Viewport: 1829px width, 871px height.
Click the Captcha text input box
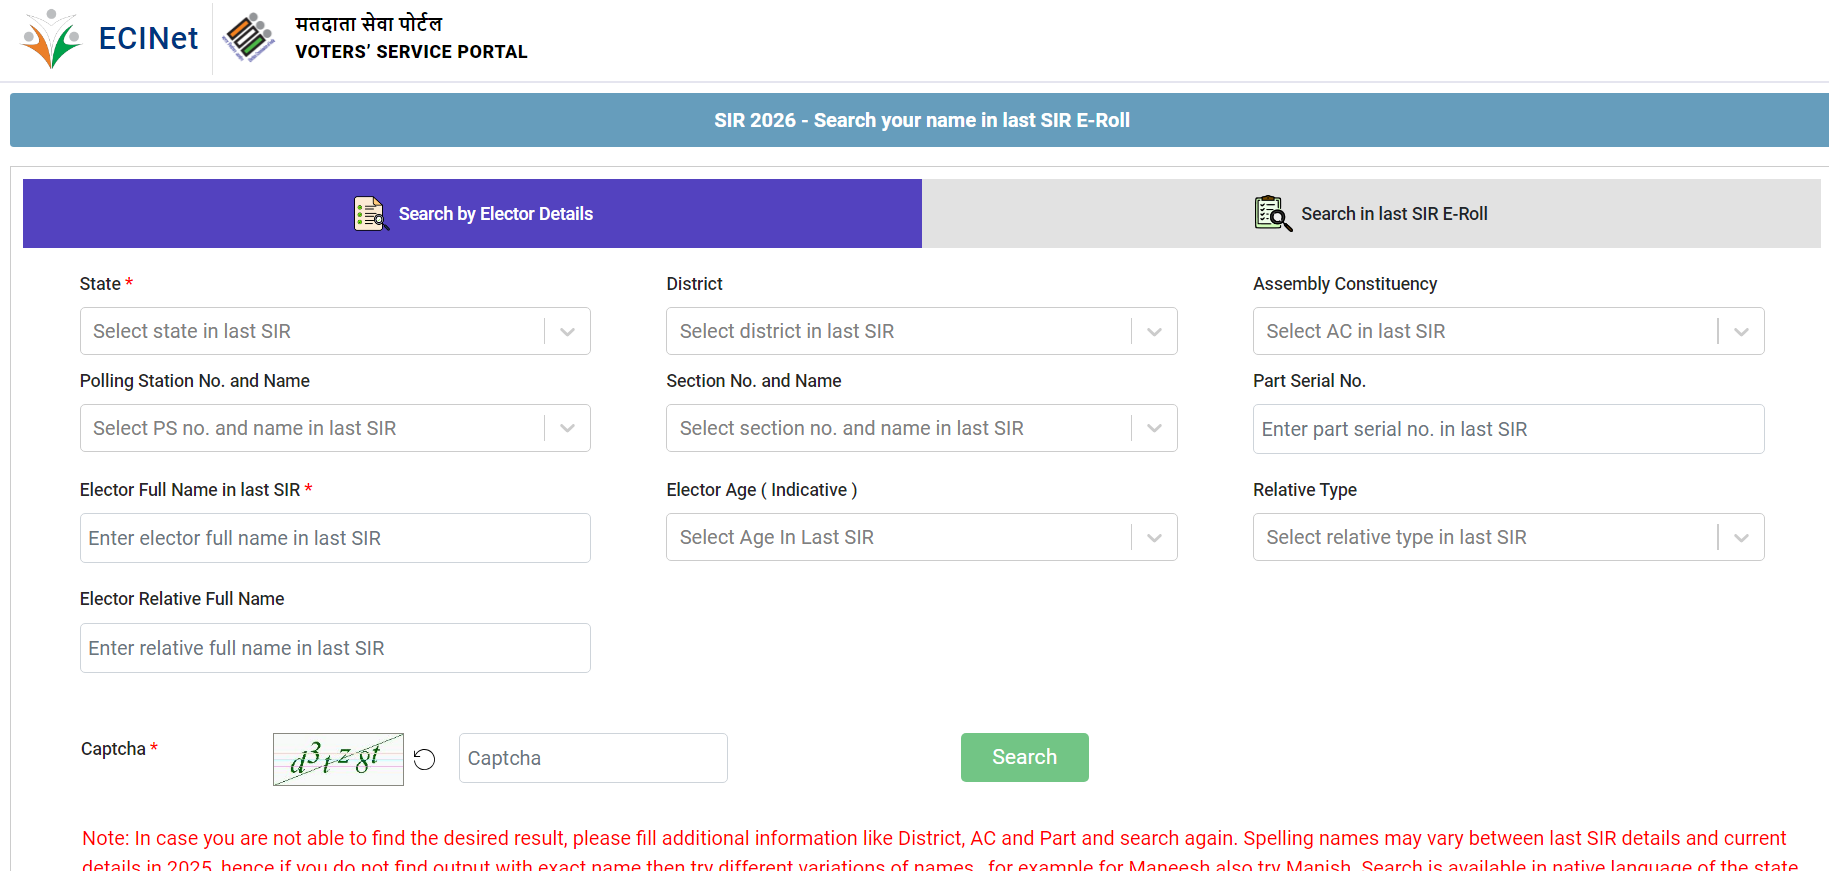point(593,758)
